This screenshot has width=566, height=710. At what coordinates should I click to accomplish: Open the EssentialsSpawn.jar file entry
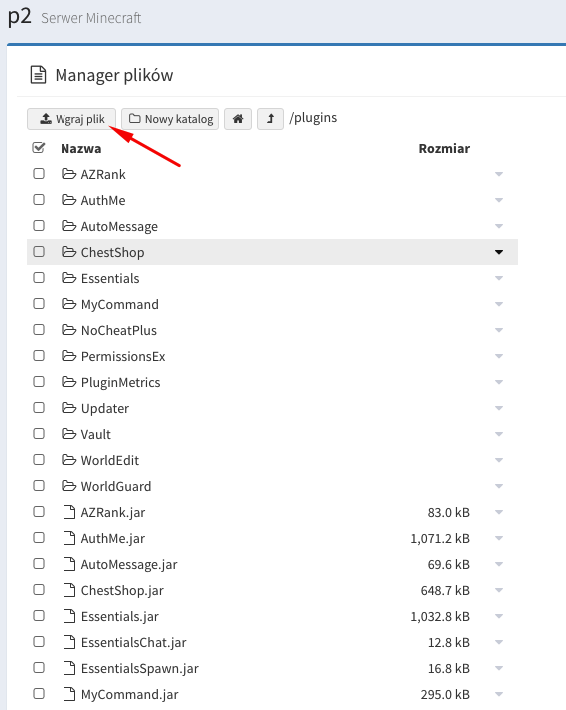pyautogui.click(x=139, y=669)
